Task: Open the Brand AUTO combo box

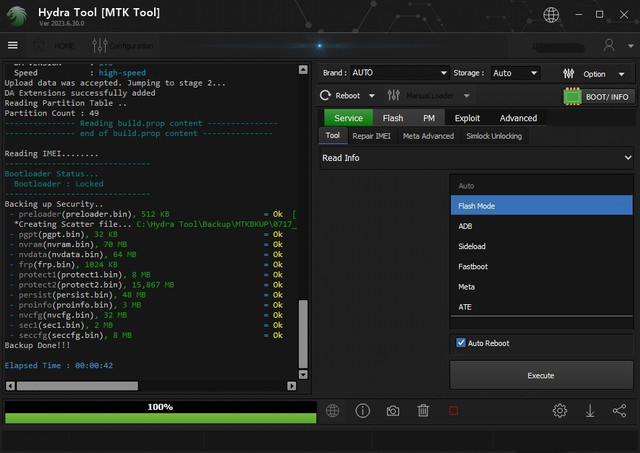Action: pos(399,73)
